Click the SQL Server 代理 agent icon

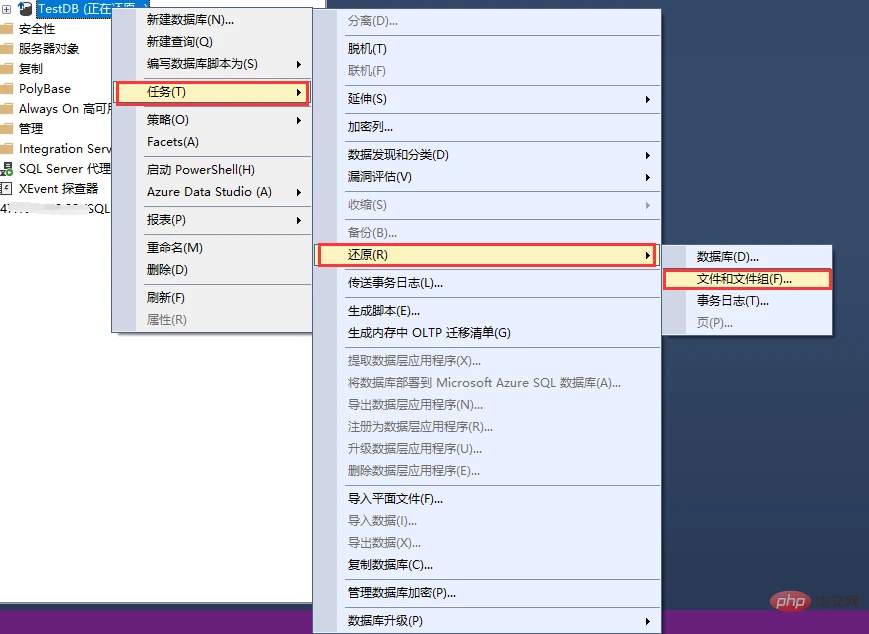(6, 168)
